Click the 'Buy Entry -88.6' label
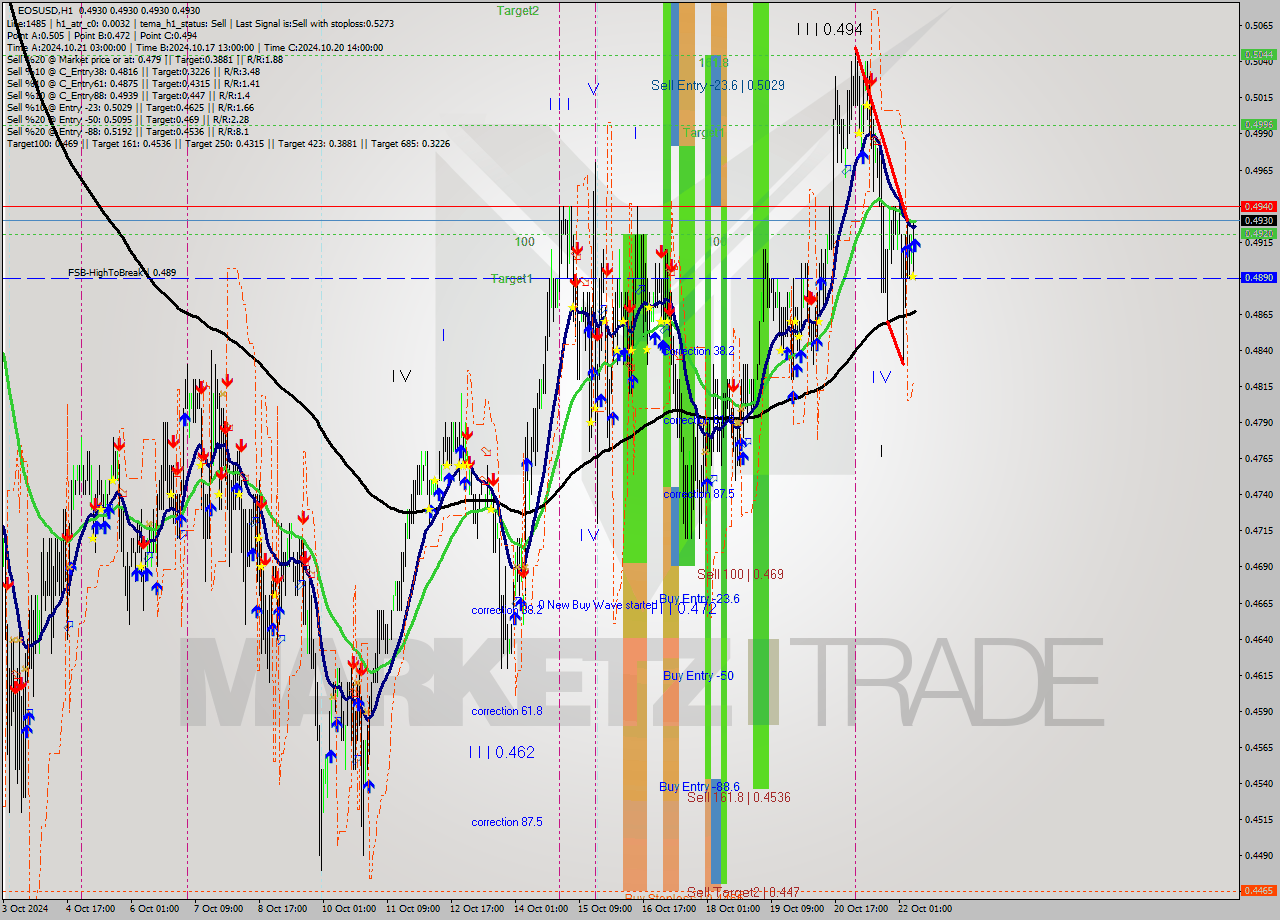 click(699, 786)
